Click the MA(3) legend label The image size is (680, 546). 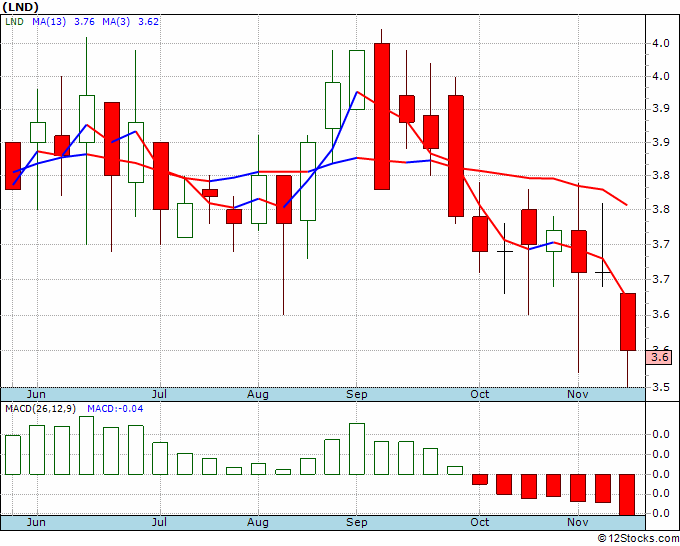coord(116,22)
